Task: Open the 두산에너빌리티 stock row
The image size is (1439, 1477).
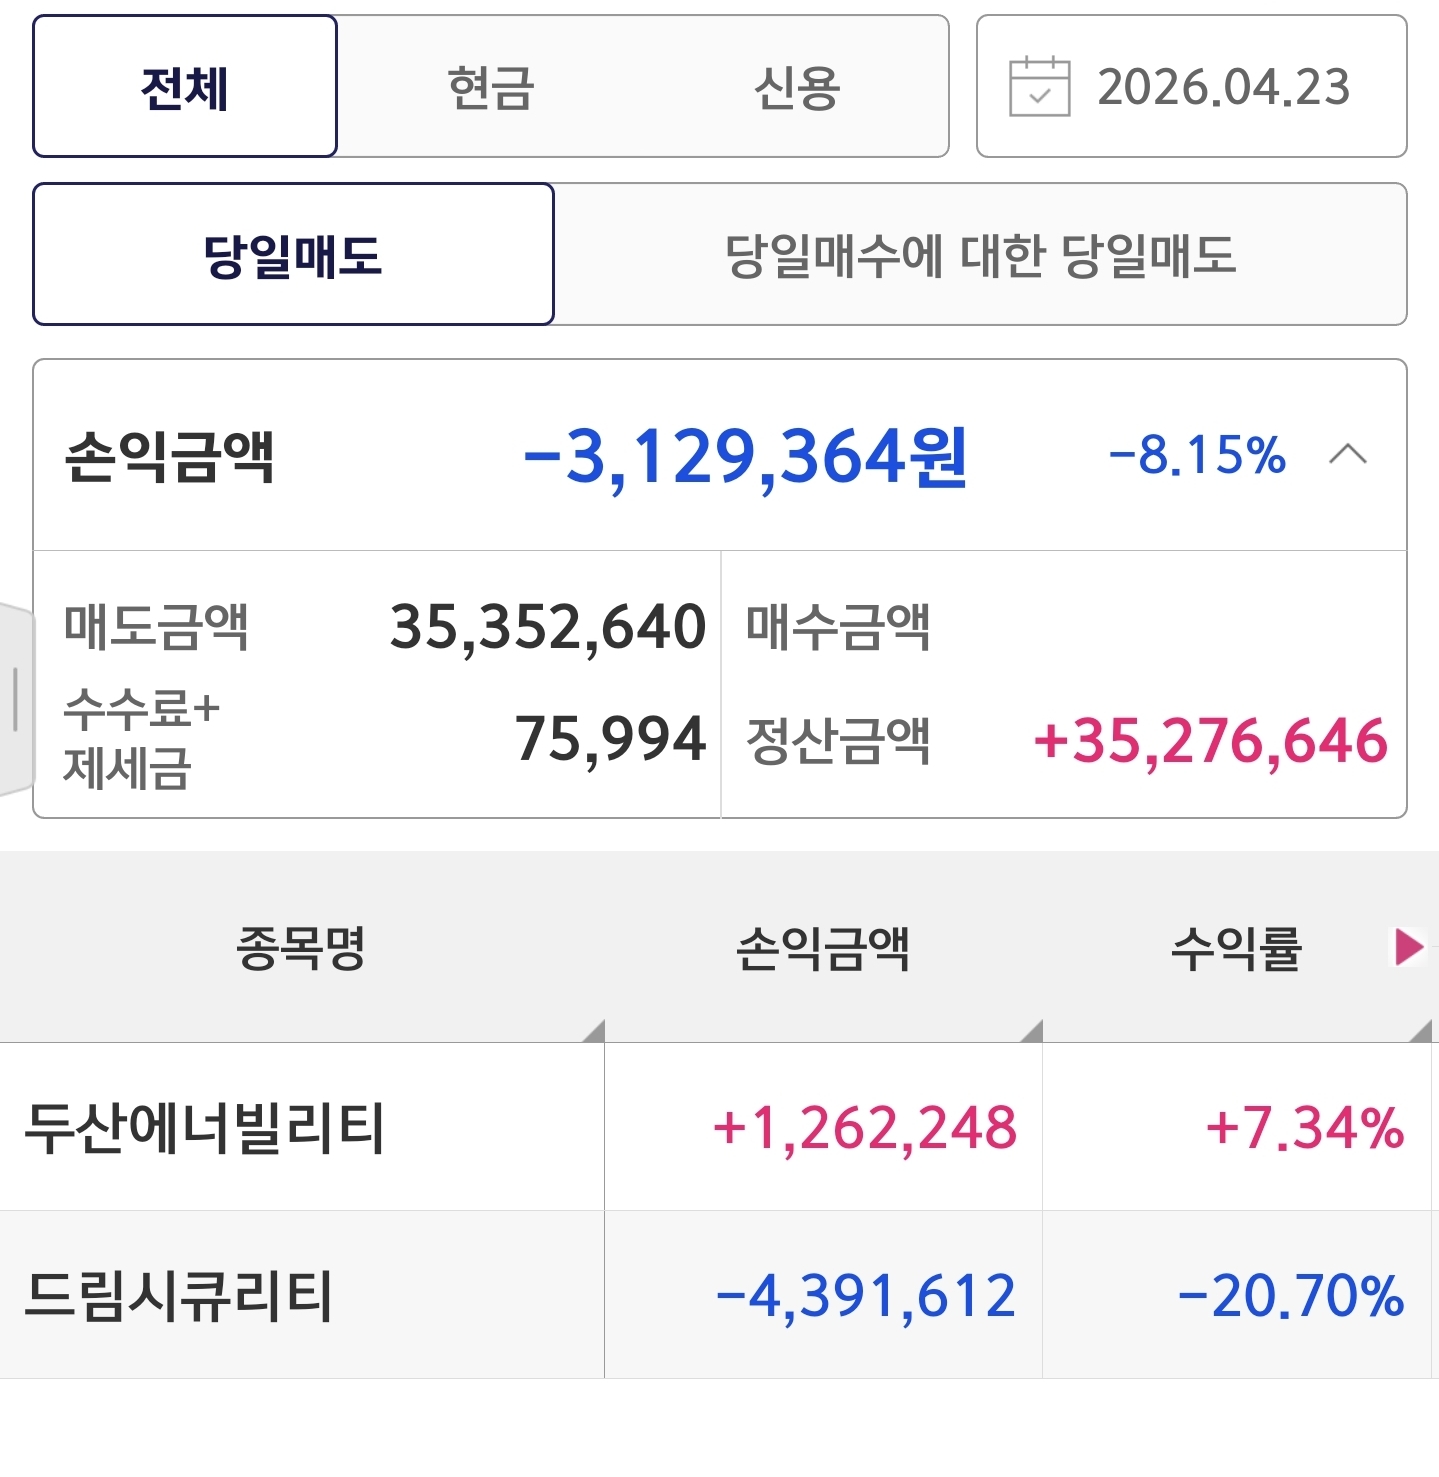Action: 205,1128
